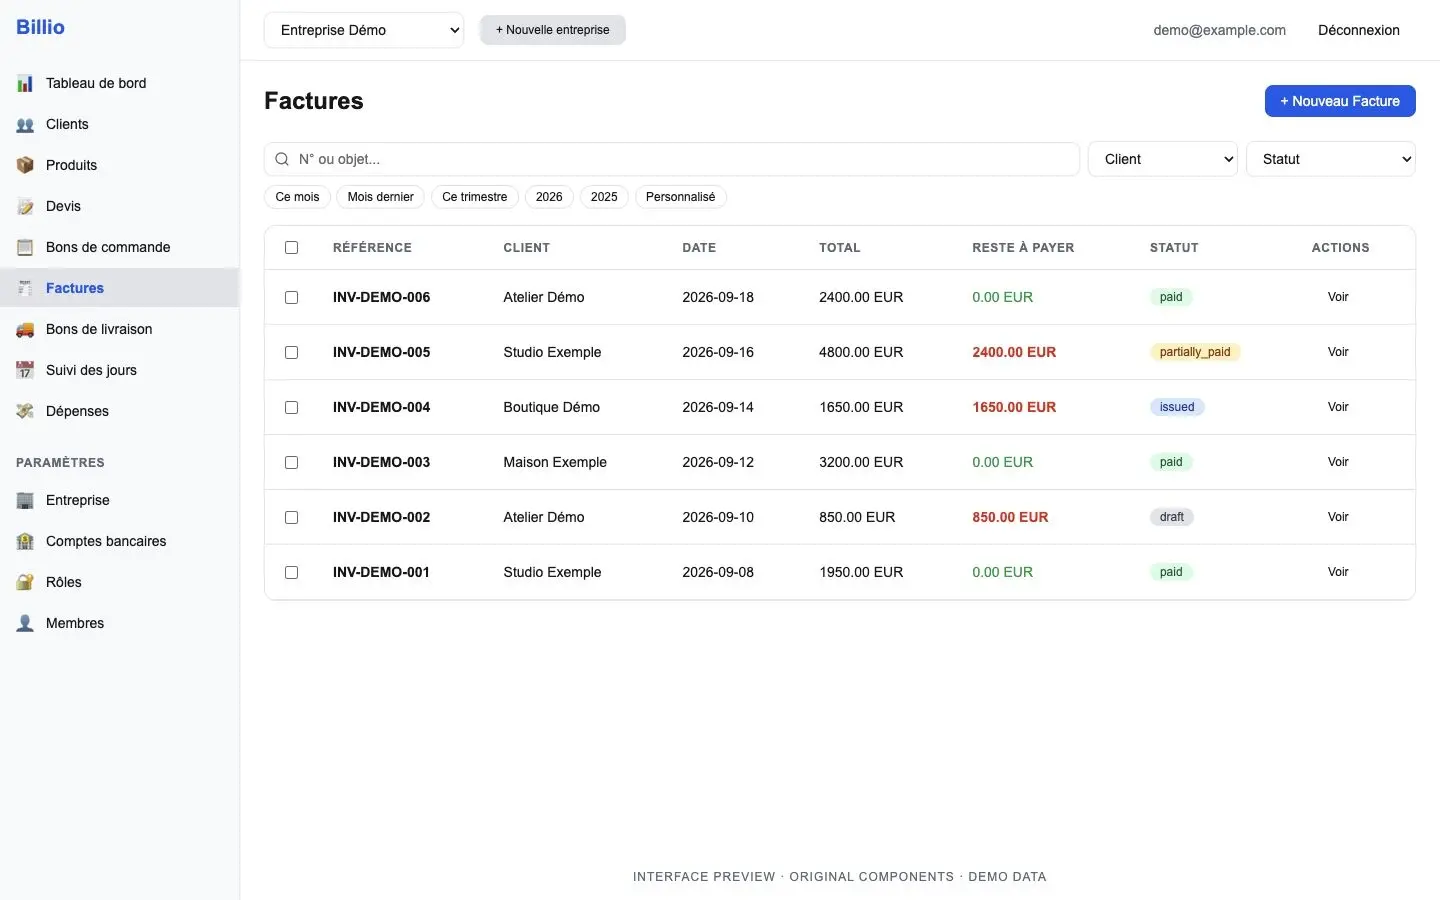The image size is (1440, 900).
Task: Choose the Personnalisé date filter
Action: pyautogui.click(x=680, y=197)
